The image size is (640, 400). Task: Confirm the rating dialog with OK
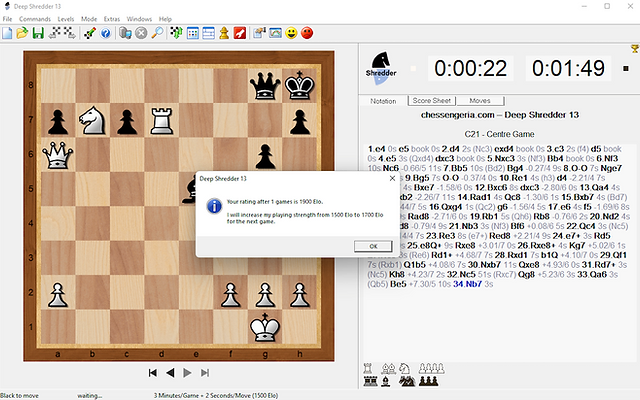pos(373,246)
